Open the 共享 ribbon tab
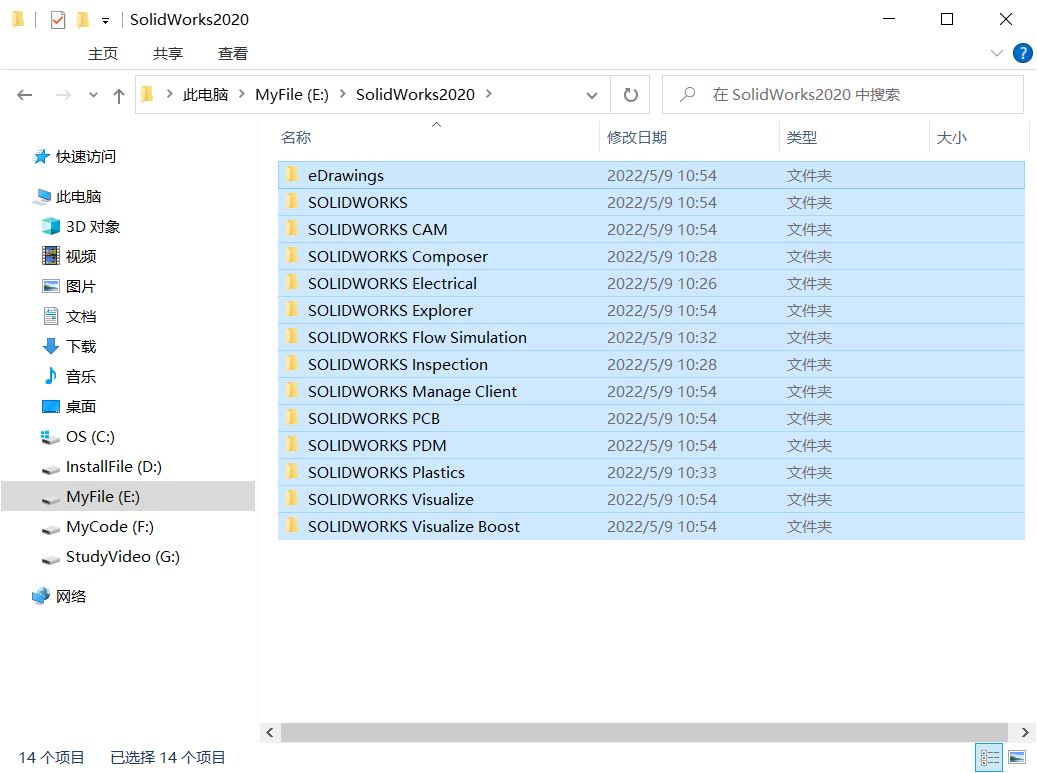 (167, 54)
